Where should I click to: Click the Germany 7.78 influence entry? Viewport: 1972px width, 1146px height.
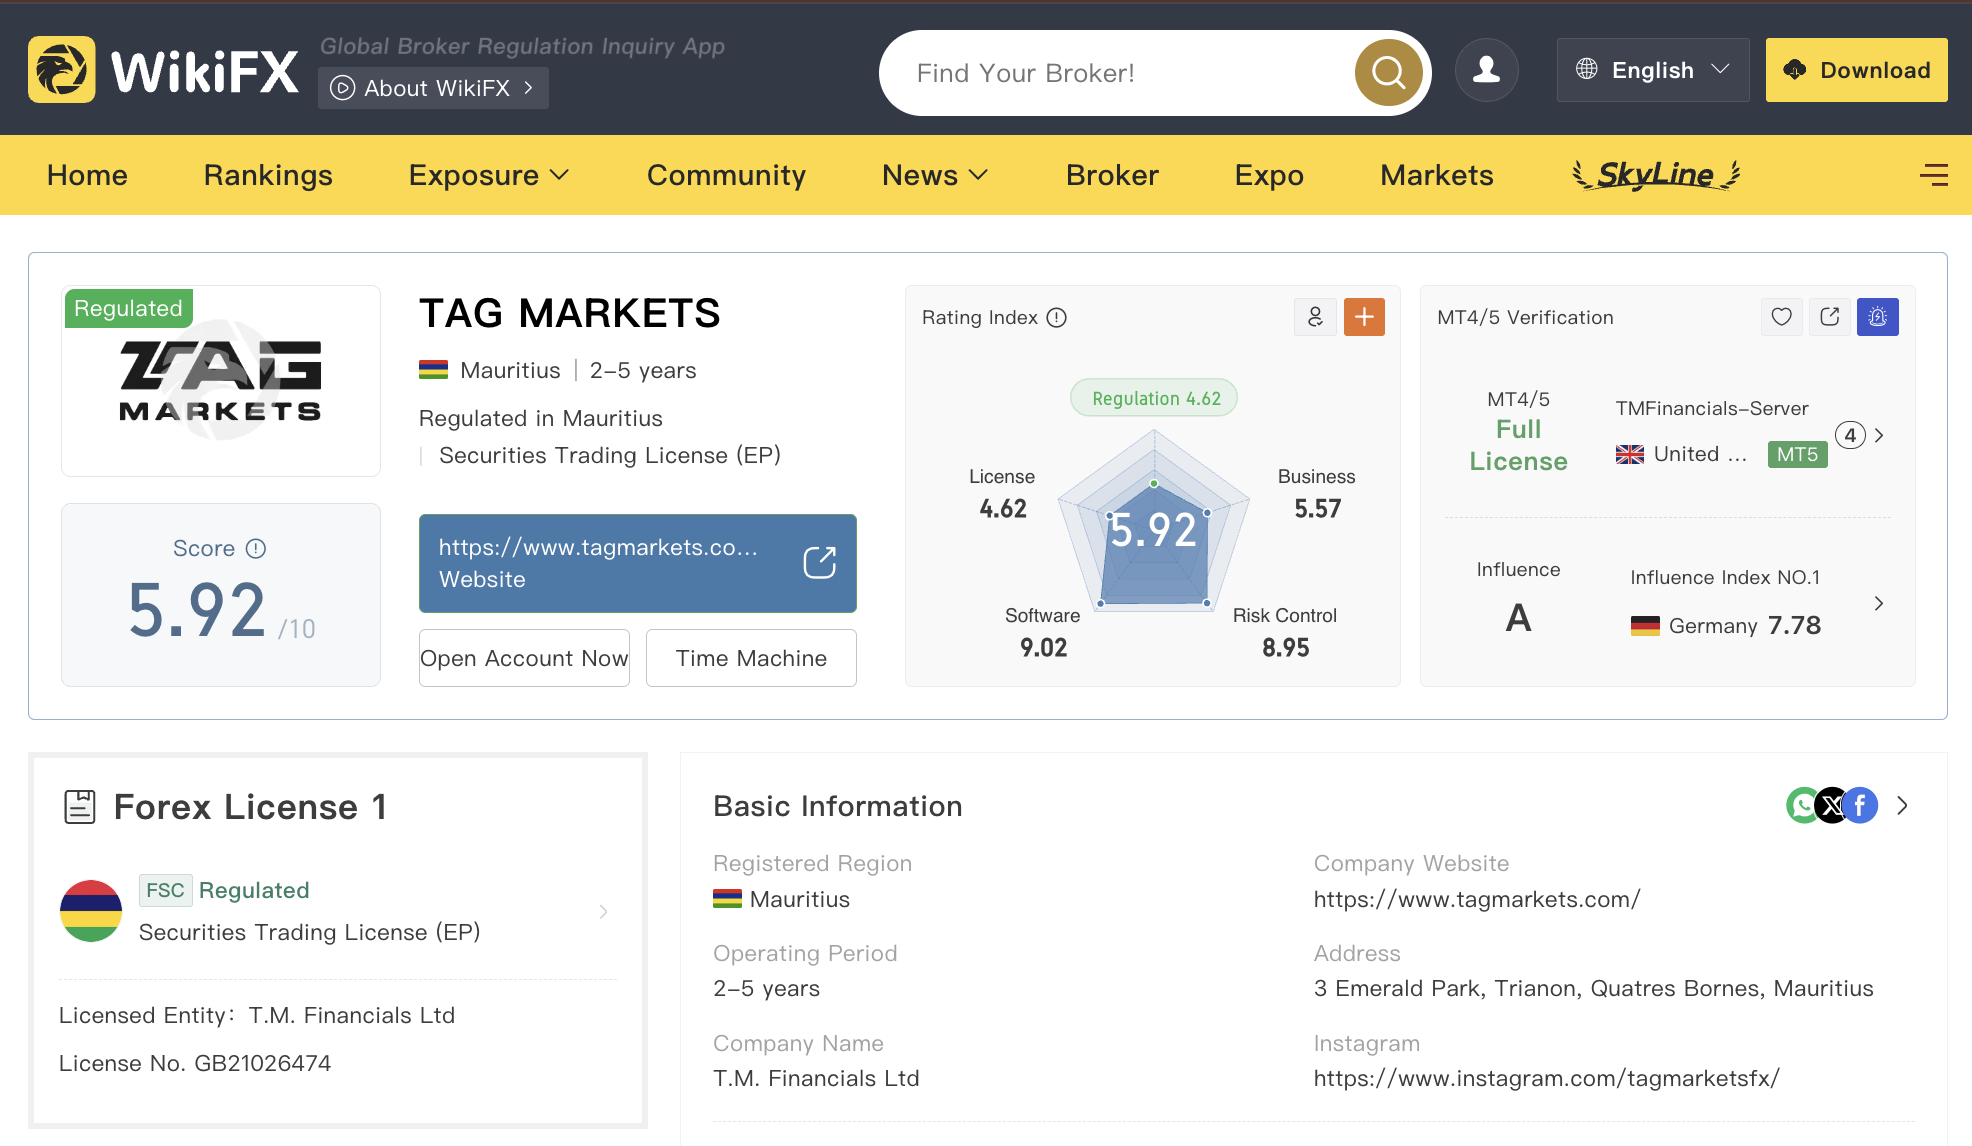pos(1726,625)
